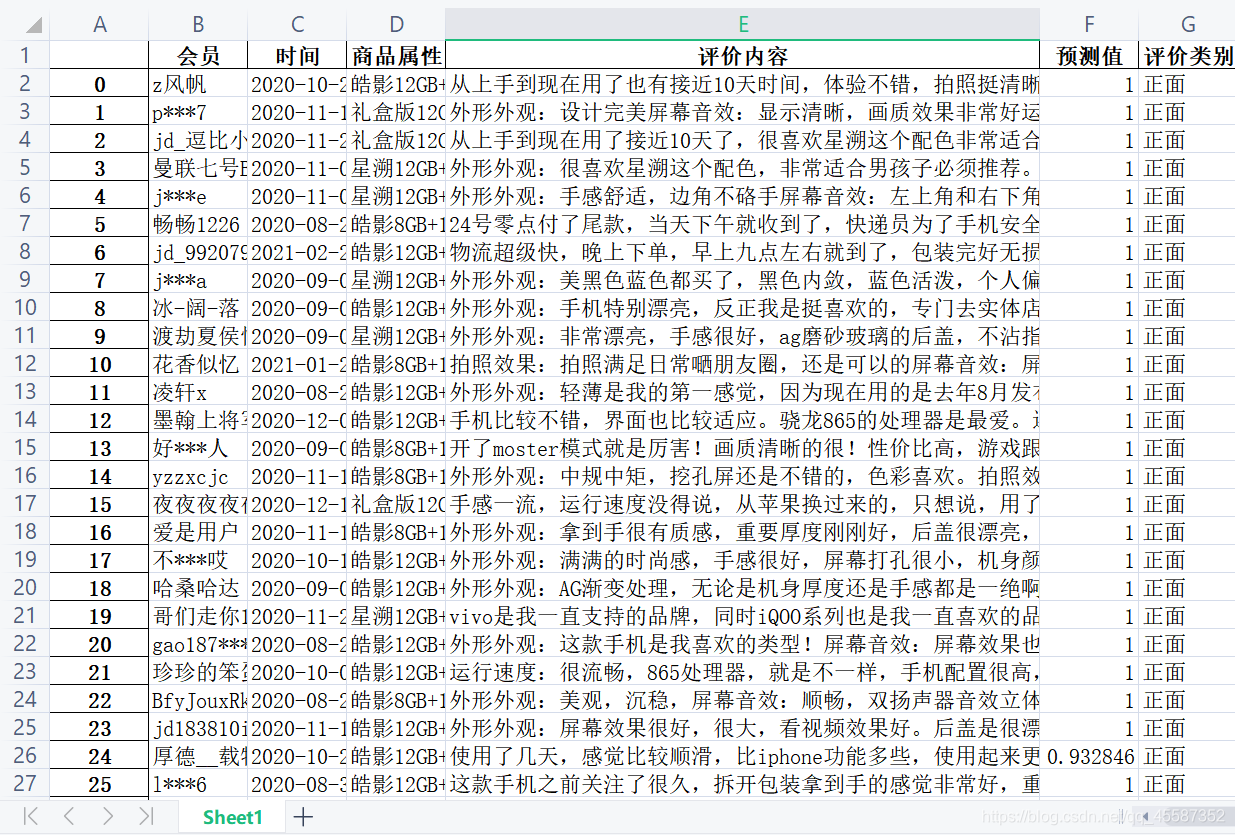Select the member cell 不***哎
The width and height of the screenshot is (1235, 835).
[198, 560]
